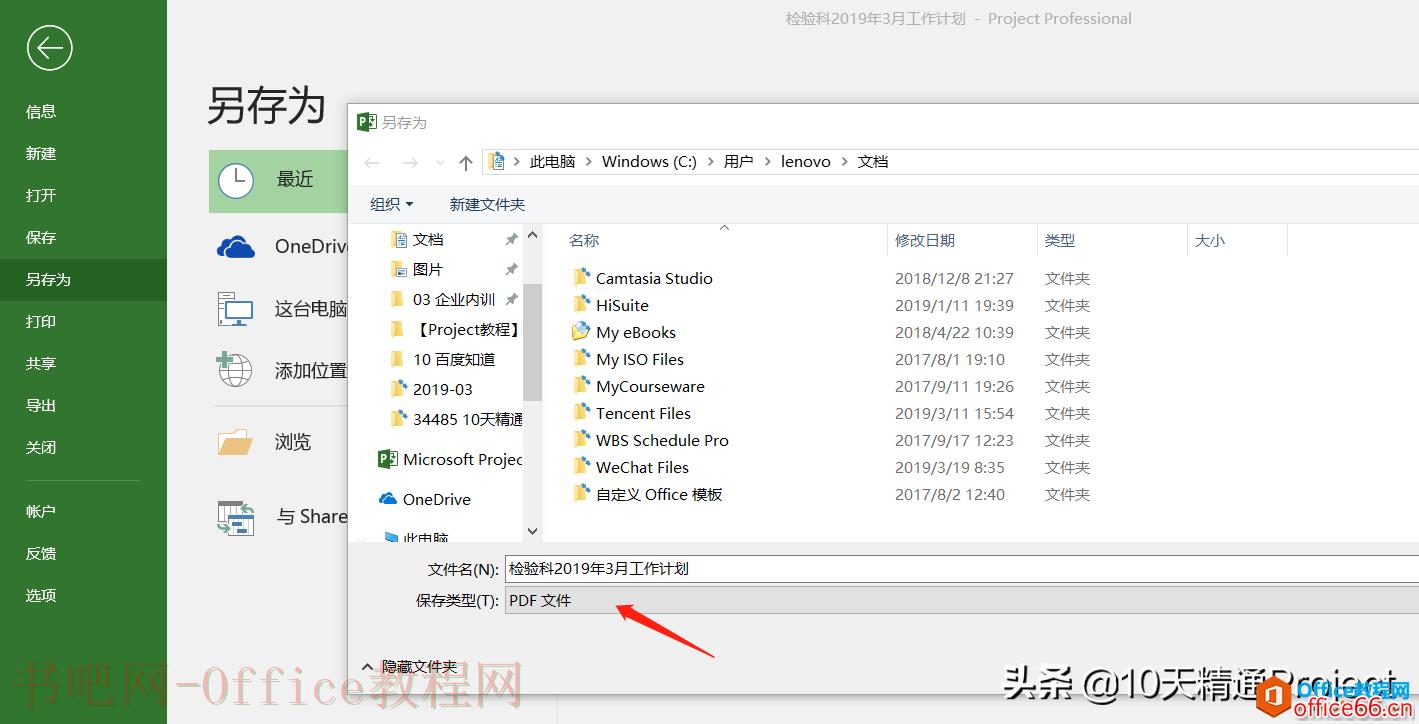The image size is (1419, 724).
Task: Select the My eBooks folder
Action: point(635,332)
